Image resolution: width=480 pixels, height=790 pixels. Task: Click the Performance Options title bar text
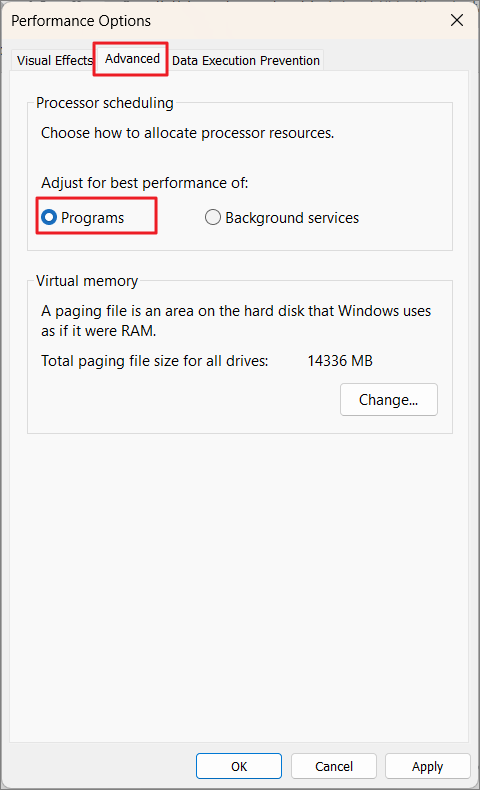pyautogui.click(x=81, y=21)
